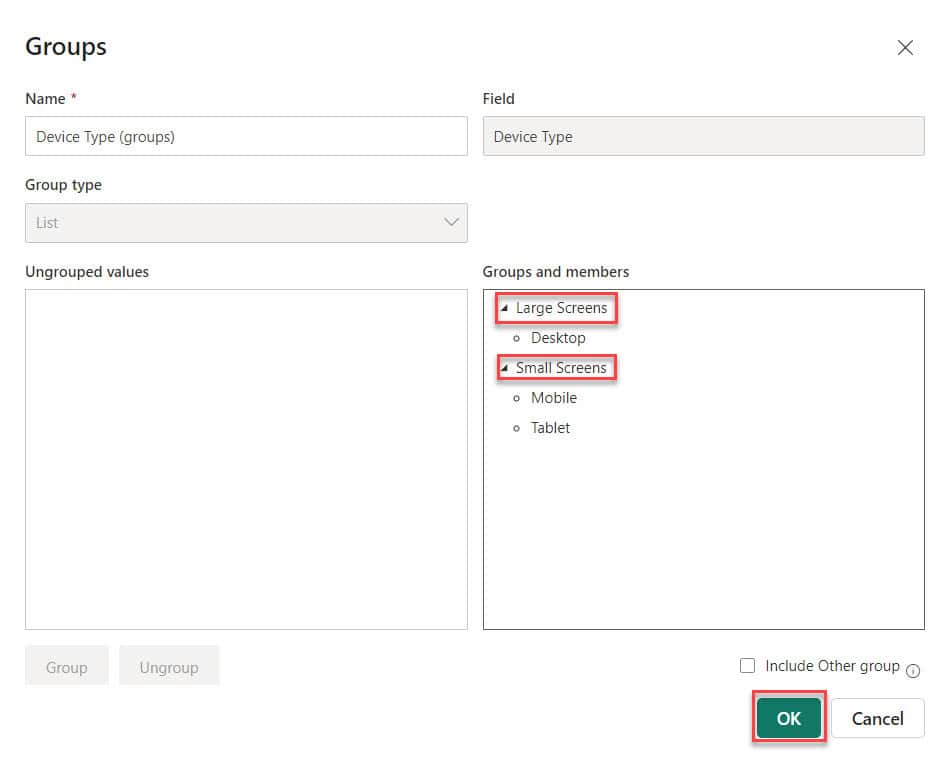The image size is (948, 760).
Task: Collapse the Small Screens group arrow
Action: click(504, 368)
